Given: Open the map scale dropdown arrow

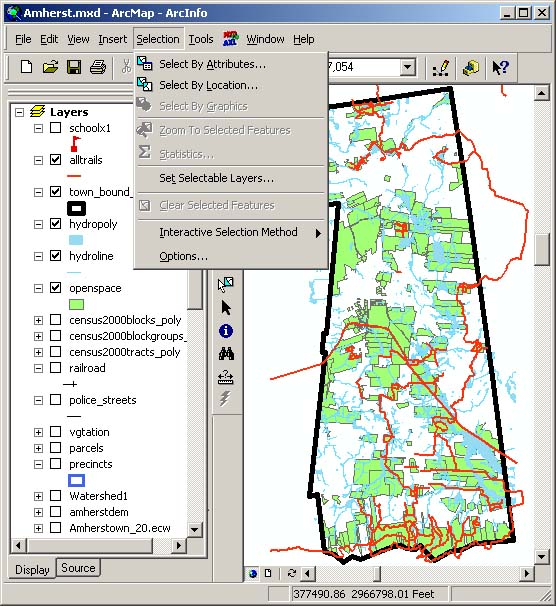Looking at the screenshot, I should pyautogui.click(x=407, y=67).
